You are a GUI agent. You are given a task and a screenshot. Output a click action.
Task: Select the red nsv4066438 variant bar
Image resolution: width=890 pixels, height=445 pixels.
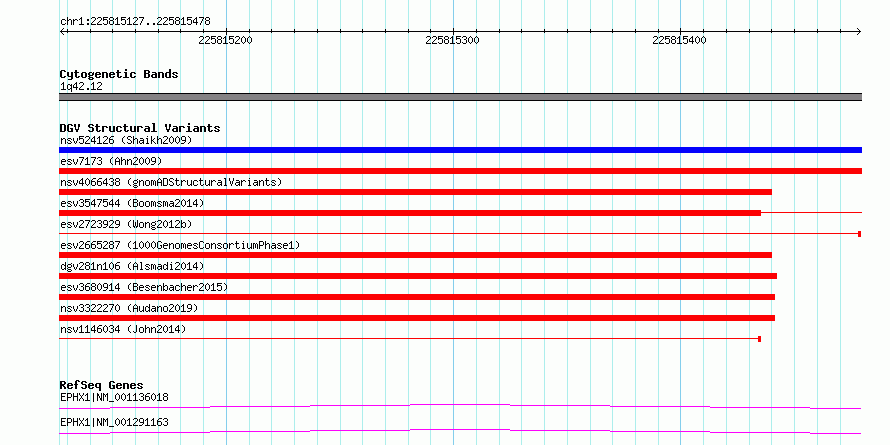[415, 192]
